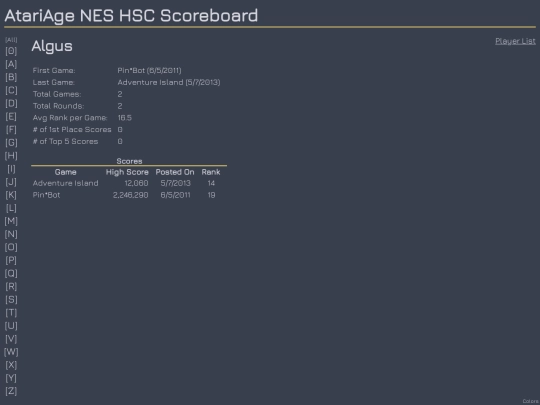This screenshot has width=540, height=405.
Task: Filter players by letter [Y]
Action: click(11, 378)
